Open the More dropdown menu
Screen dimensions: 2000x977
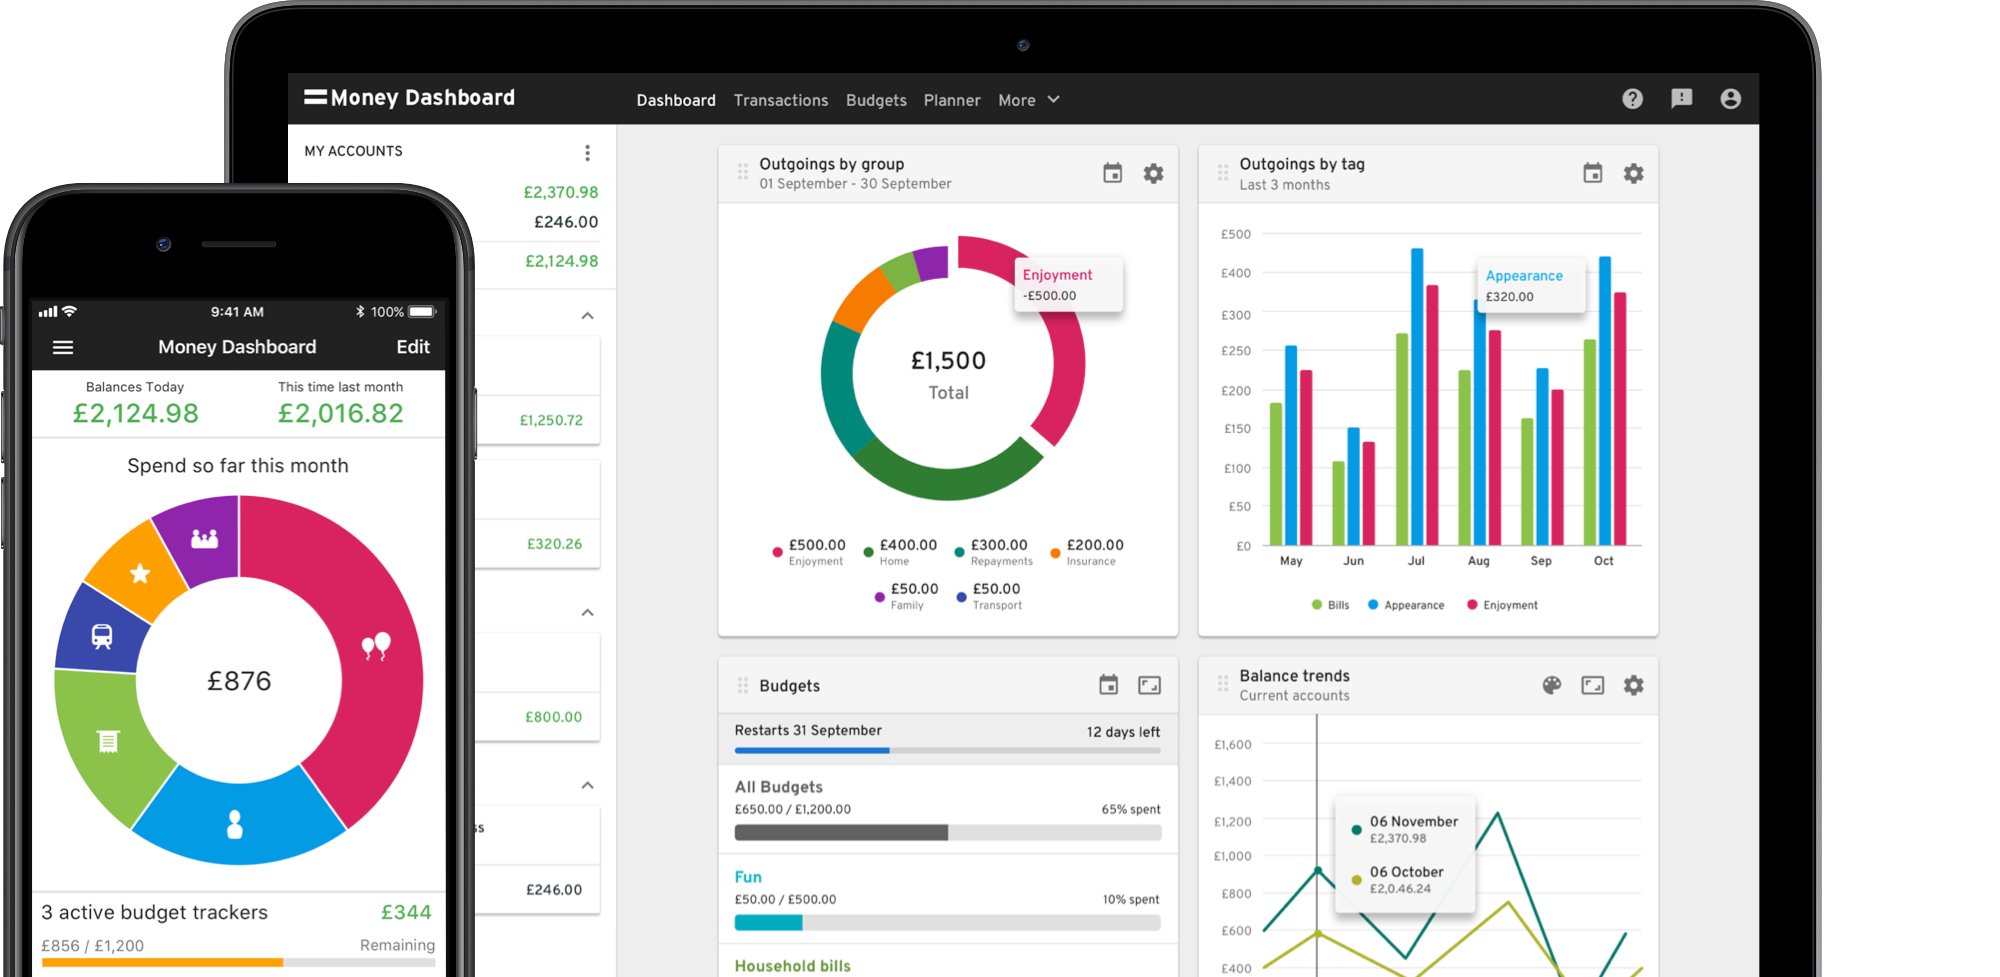click(x=1029, y=100)
